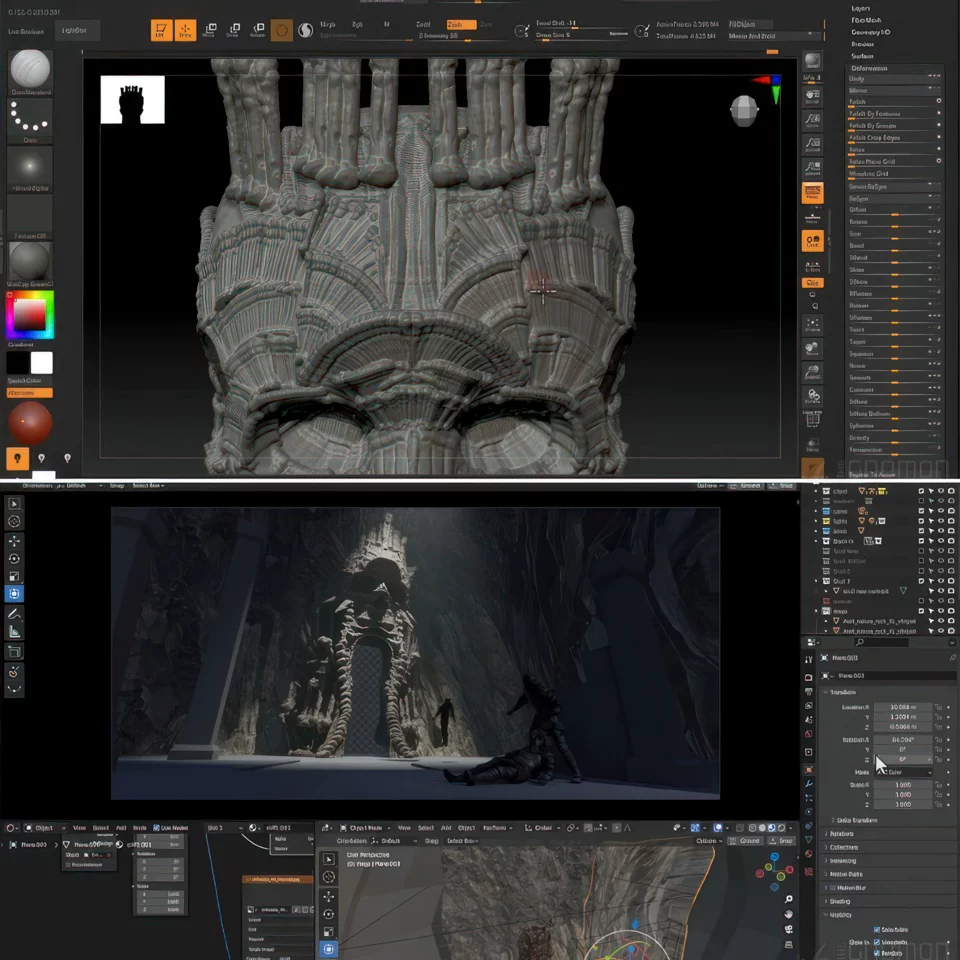This screenshot has width=960, height=960.
Task: Lock the Location X axis padlock
Action: click(x=939, y=707)
